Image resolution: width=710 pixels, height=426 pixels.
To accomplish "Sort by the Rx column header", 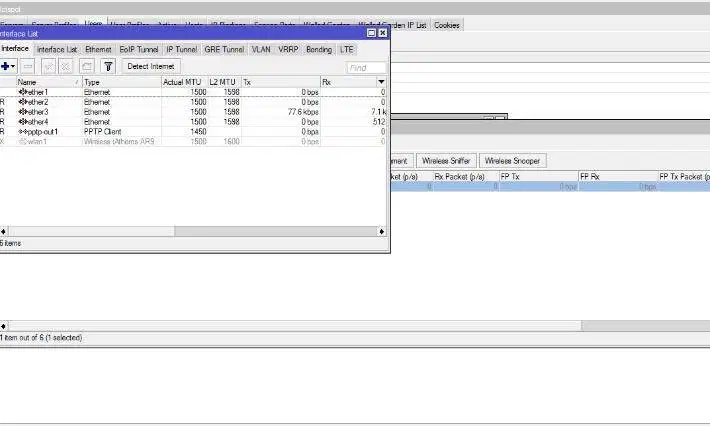I will 349,82.
